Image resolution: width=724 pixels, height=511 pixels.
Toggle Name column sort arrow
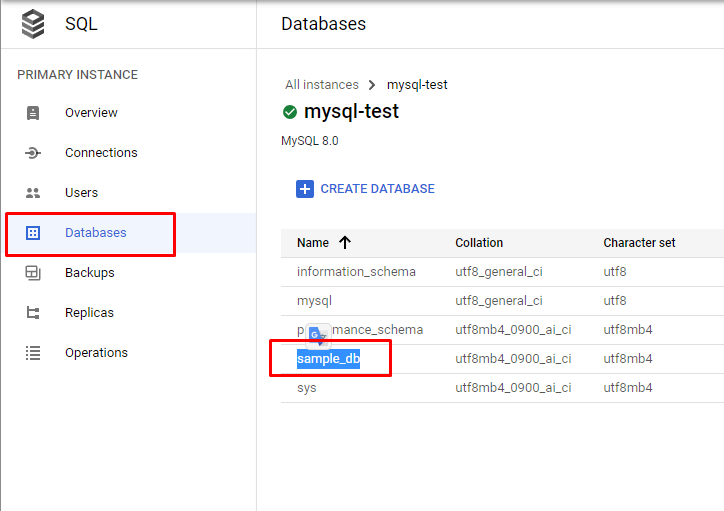[x=345, y=243]
